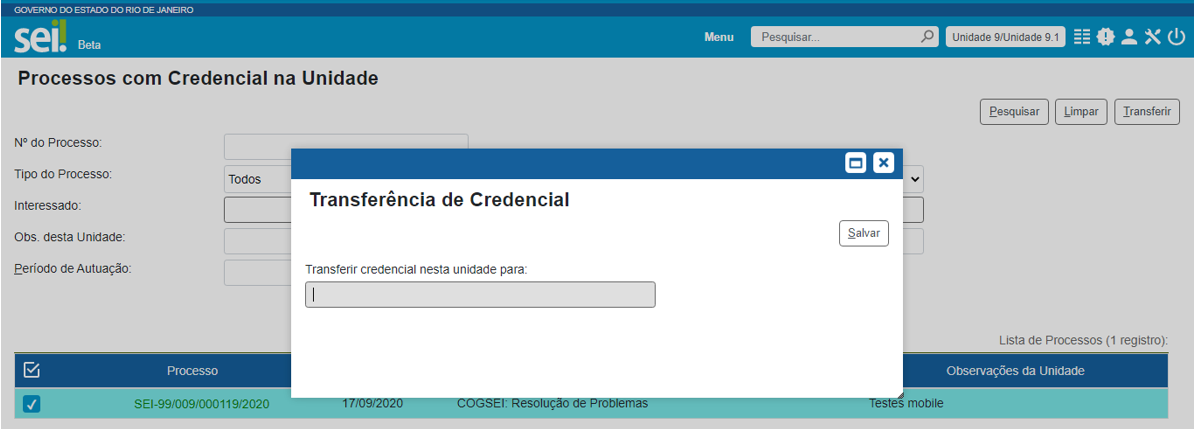The width and height of the screenshot is (1196, 429).
Task: Open process link SEI-99/009/000119/2020
Action: tap(201, 404)
